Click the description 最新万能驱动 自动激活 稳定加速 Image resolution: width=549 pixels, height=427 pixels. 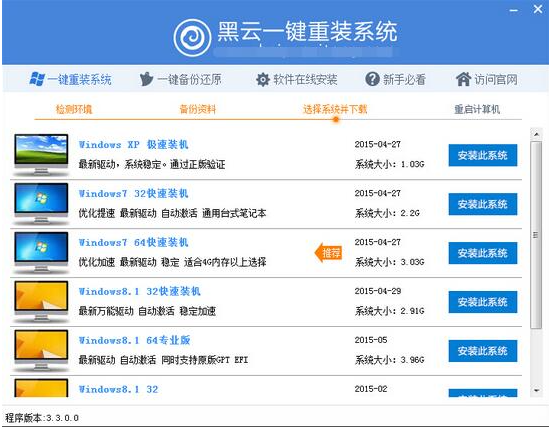(147, 311)
